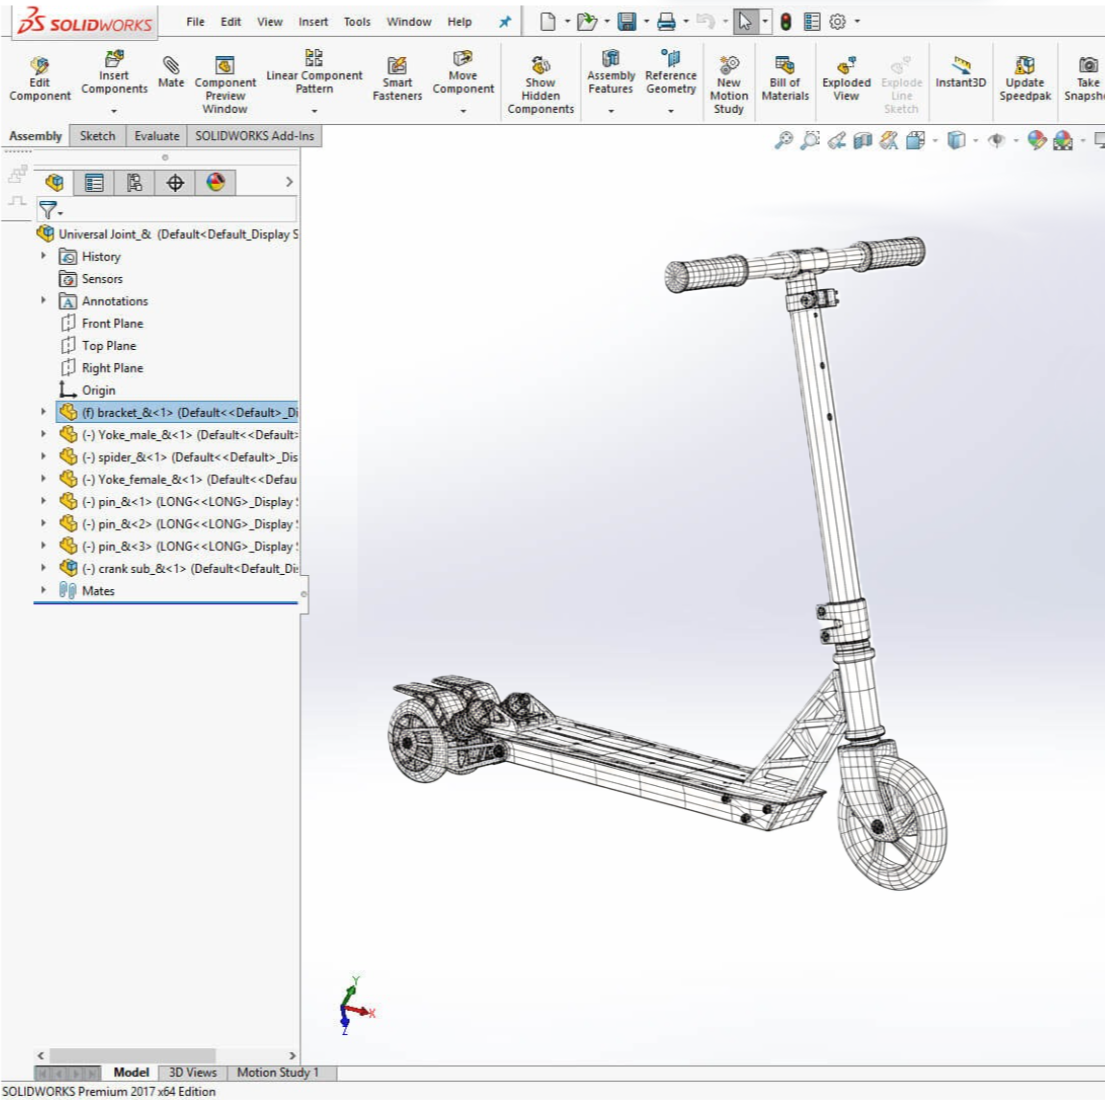Click the Save disk icon
This screenshot has height=1105, width=1105.
pyautogui.click(x=627, y=22)
